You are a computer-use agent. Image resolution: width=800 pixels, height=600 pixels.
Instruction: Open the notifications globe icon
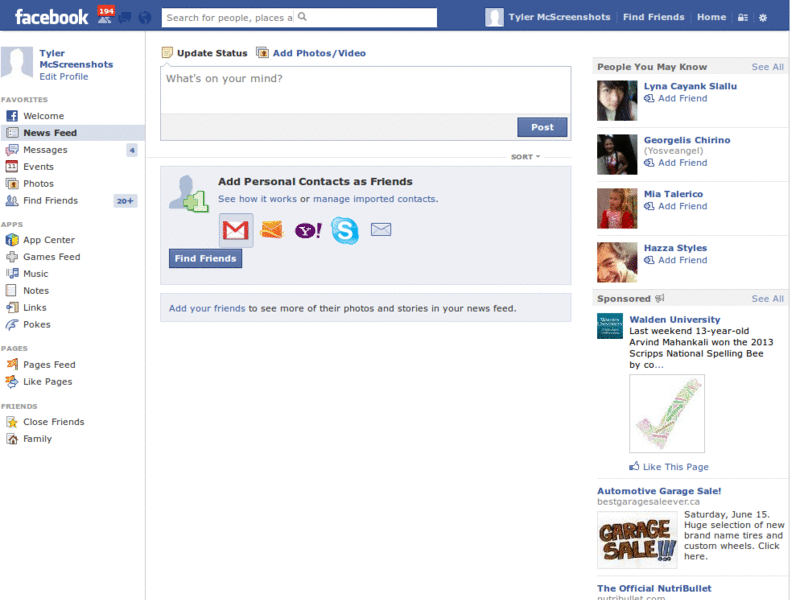tap(145, 18)
